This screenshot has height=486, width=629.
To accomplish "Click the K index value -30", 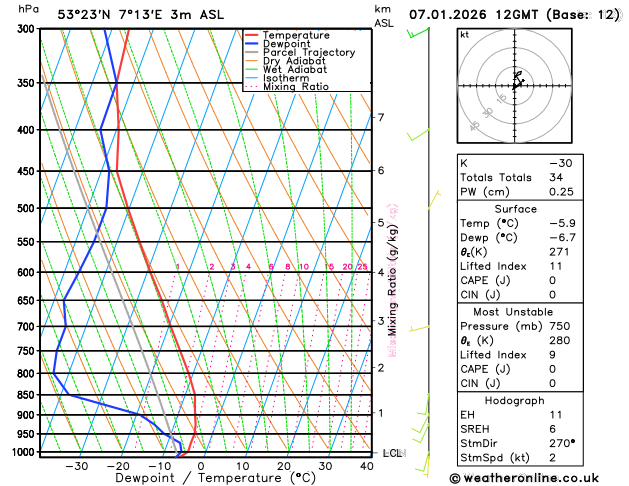I will pos(561,163).
